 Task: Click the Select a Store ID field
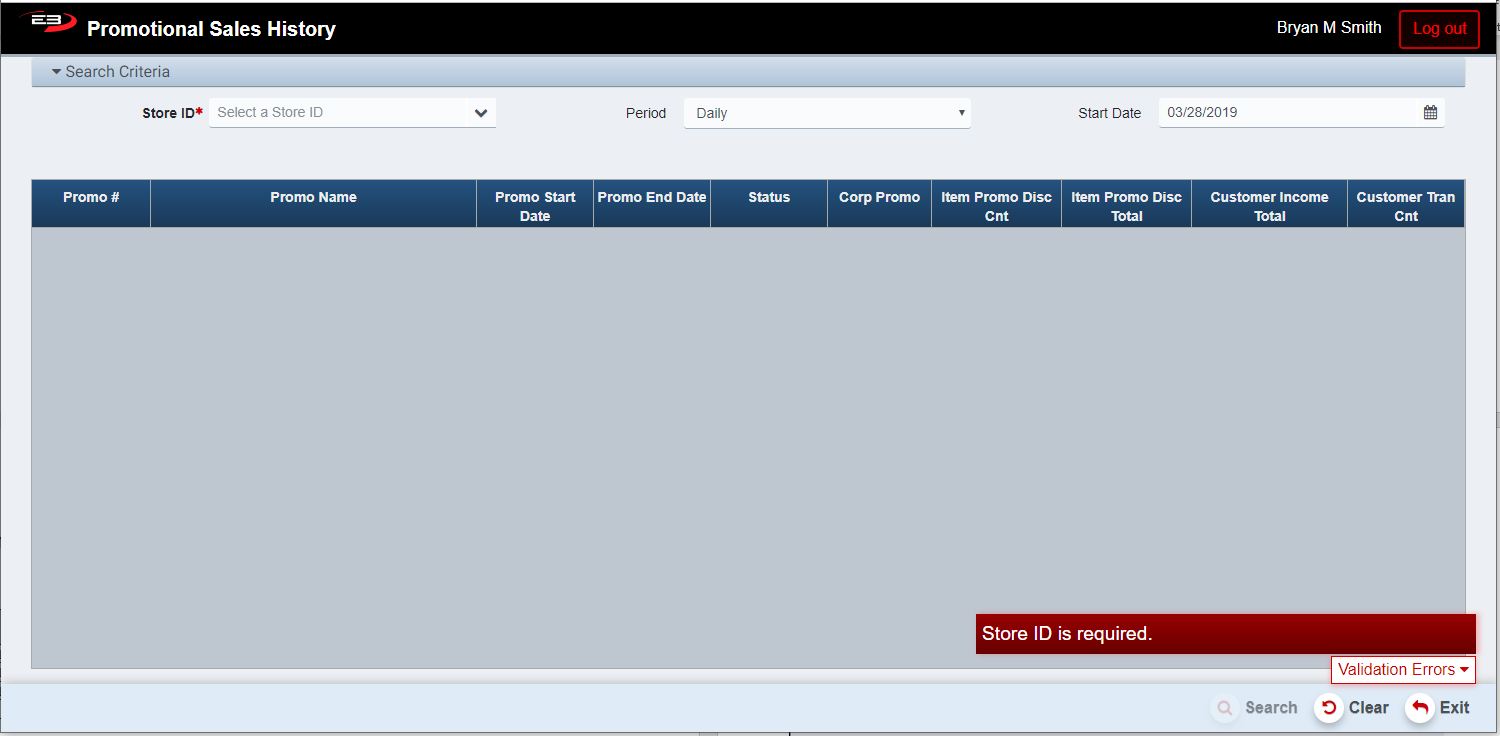338,113
